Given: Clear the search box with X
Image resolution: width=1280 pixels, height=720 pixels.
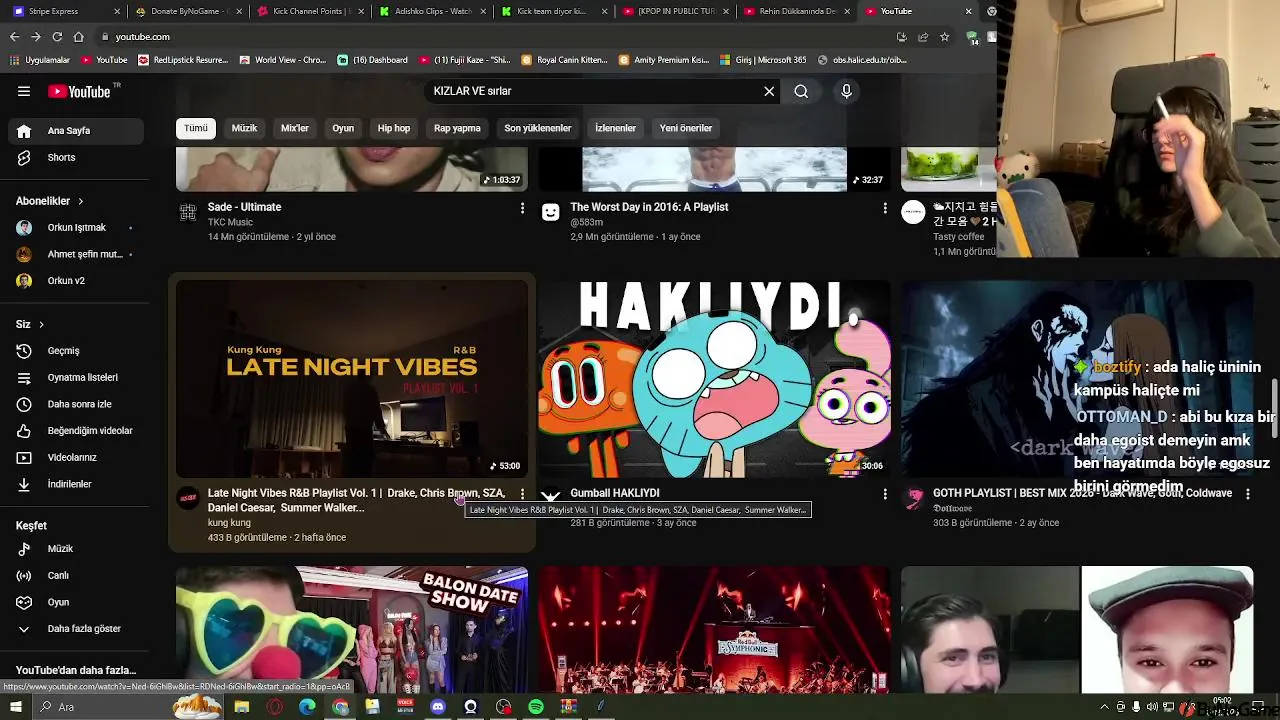Looking at the screenshot, I should point(769,91).
